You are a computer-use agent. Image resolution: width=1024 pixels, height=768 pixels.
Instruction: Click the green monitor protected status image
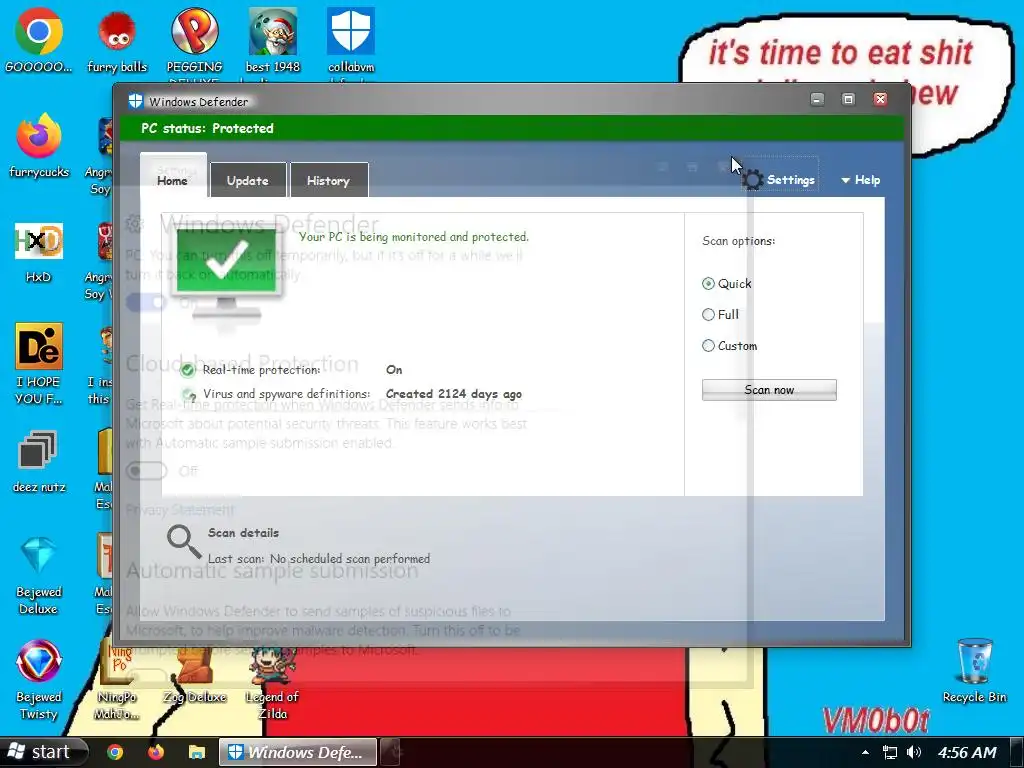coord(227,274)
